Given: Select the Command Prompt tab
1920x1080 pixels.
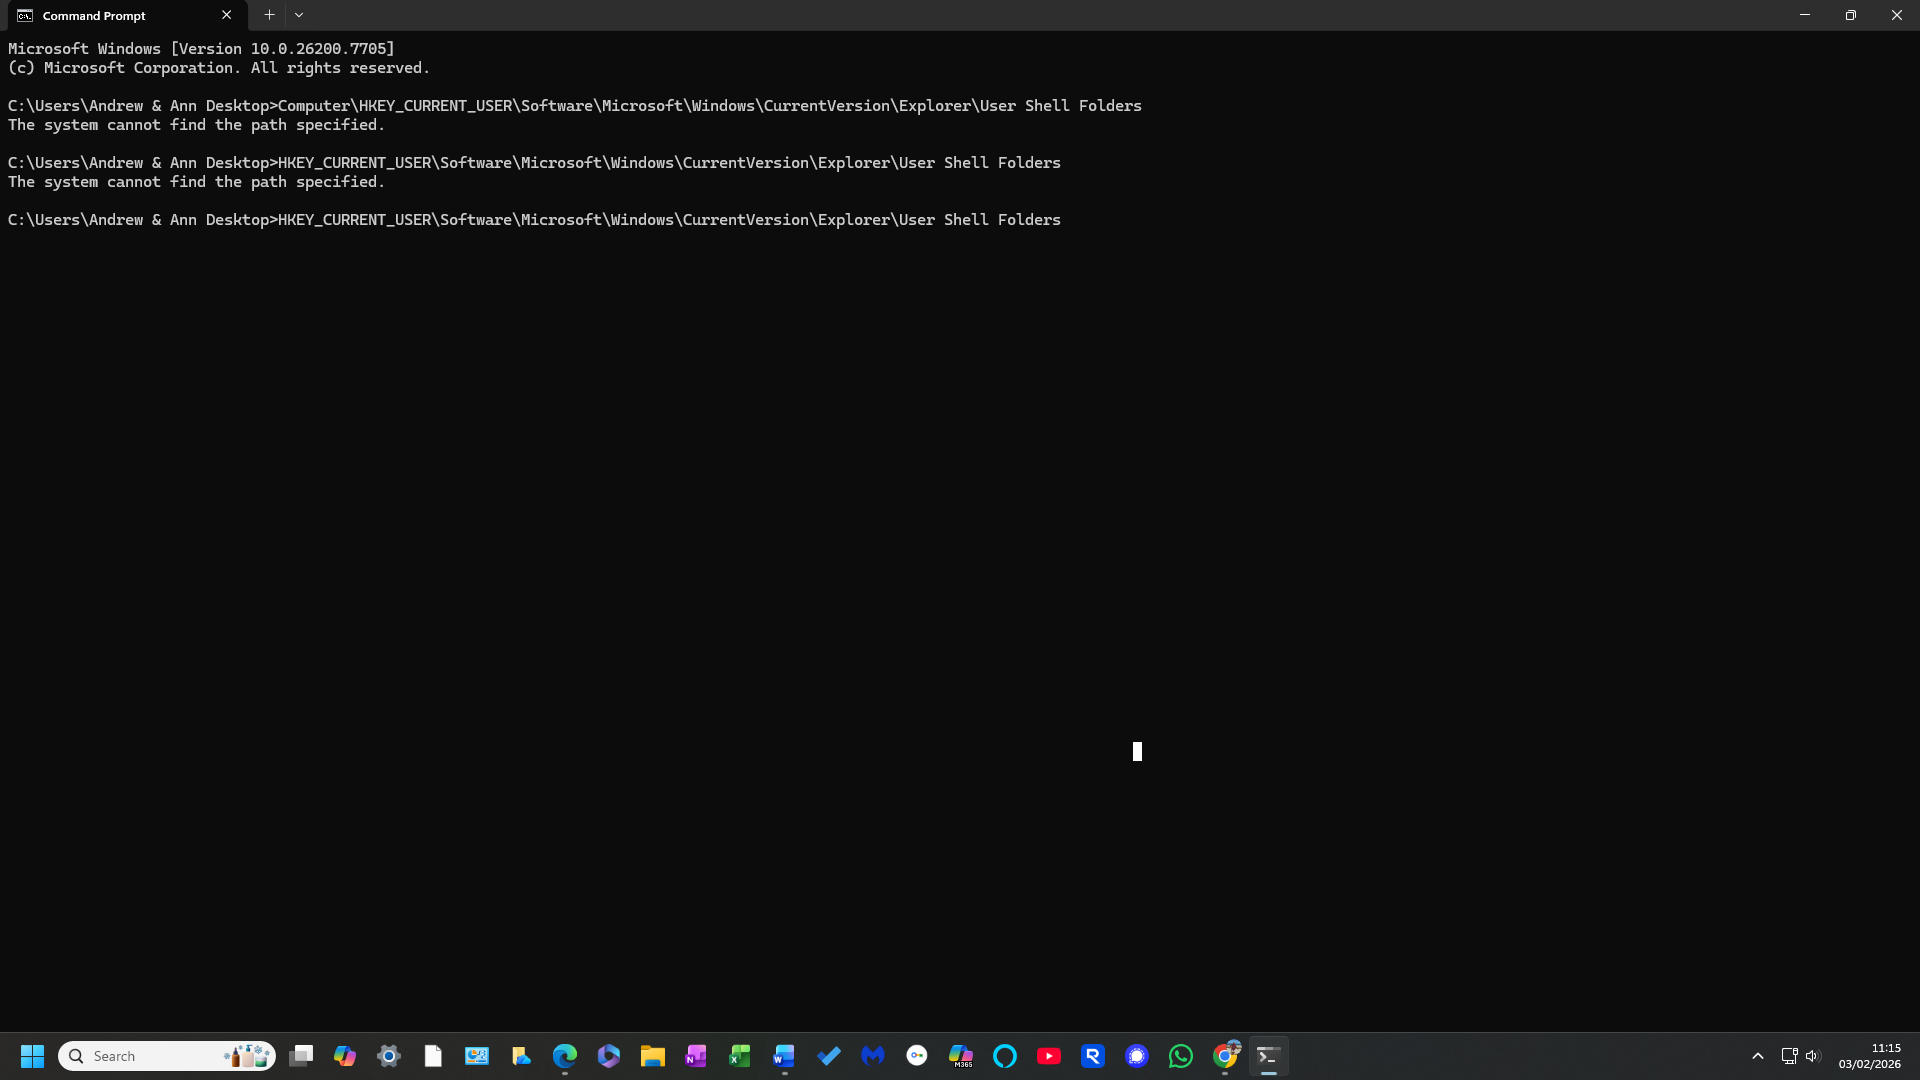Looking at the screenshot, I should [x=95, y=16].
